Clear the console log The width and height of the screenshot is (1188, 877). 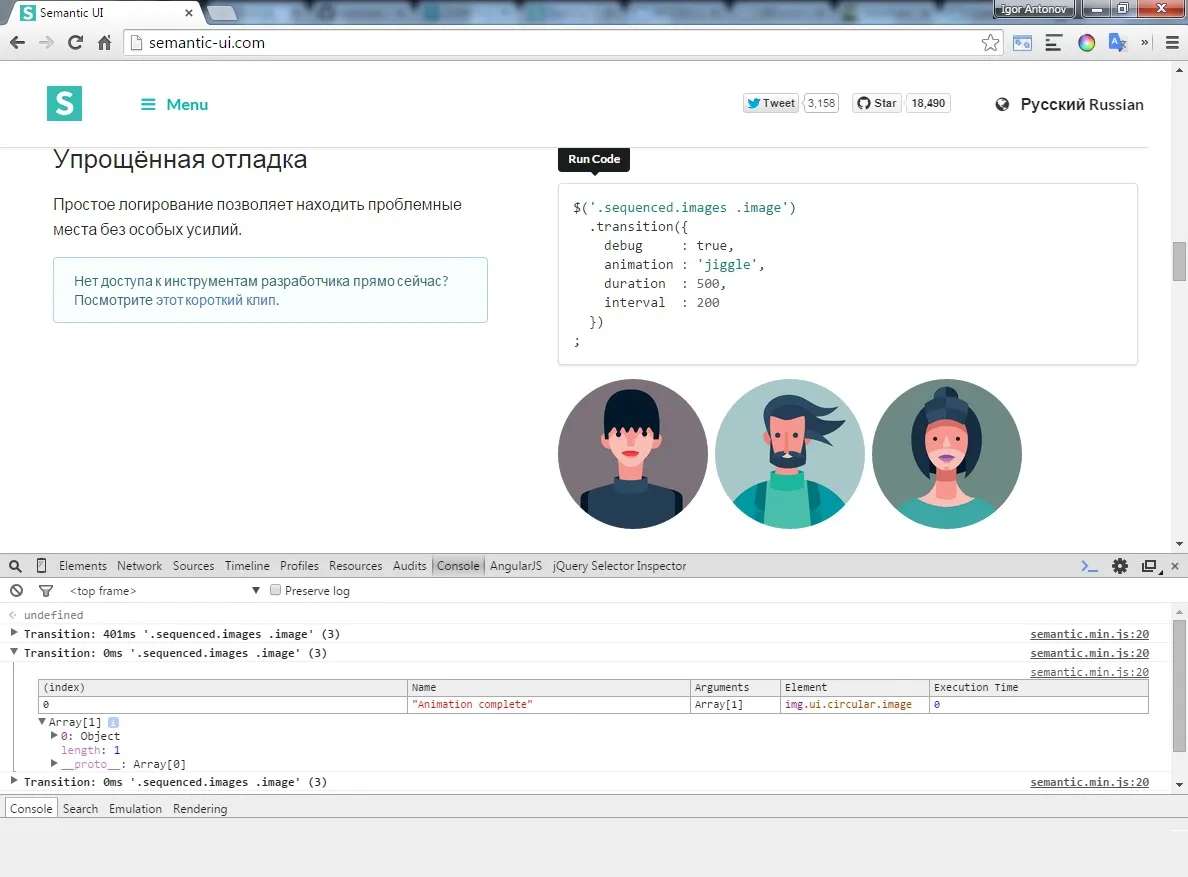point(17,591)
